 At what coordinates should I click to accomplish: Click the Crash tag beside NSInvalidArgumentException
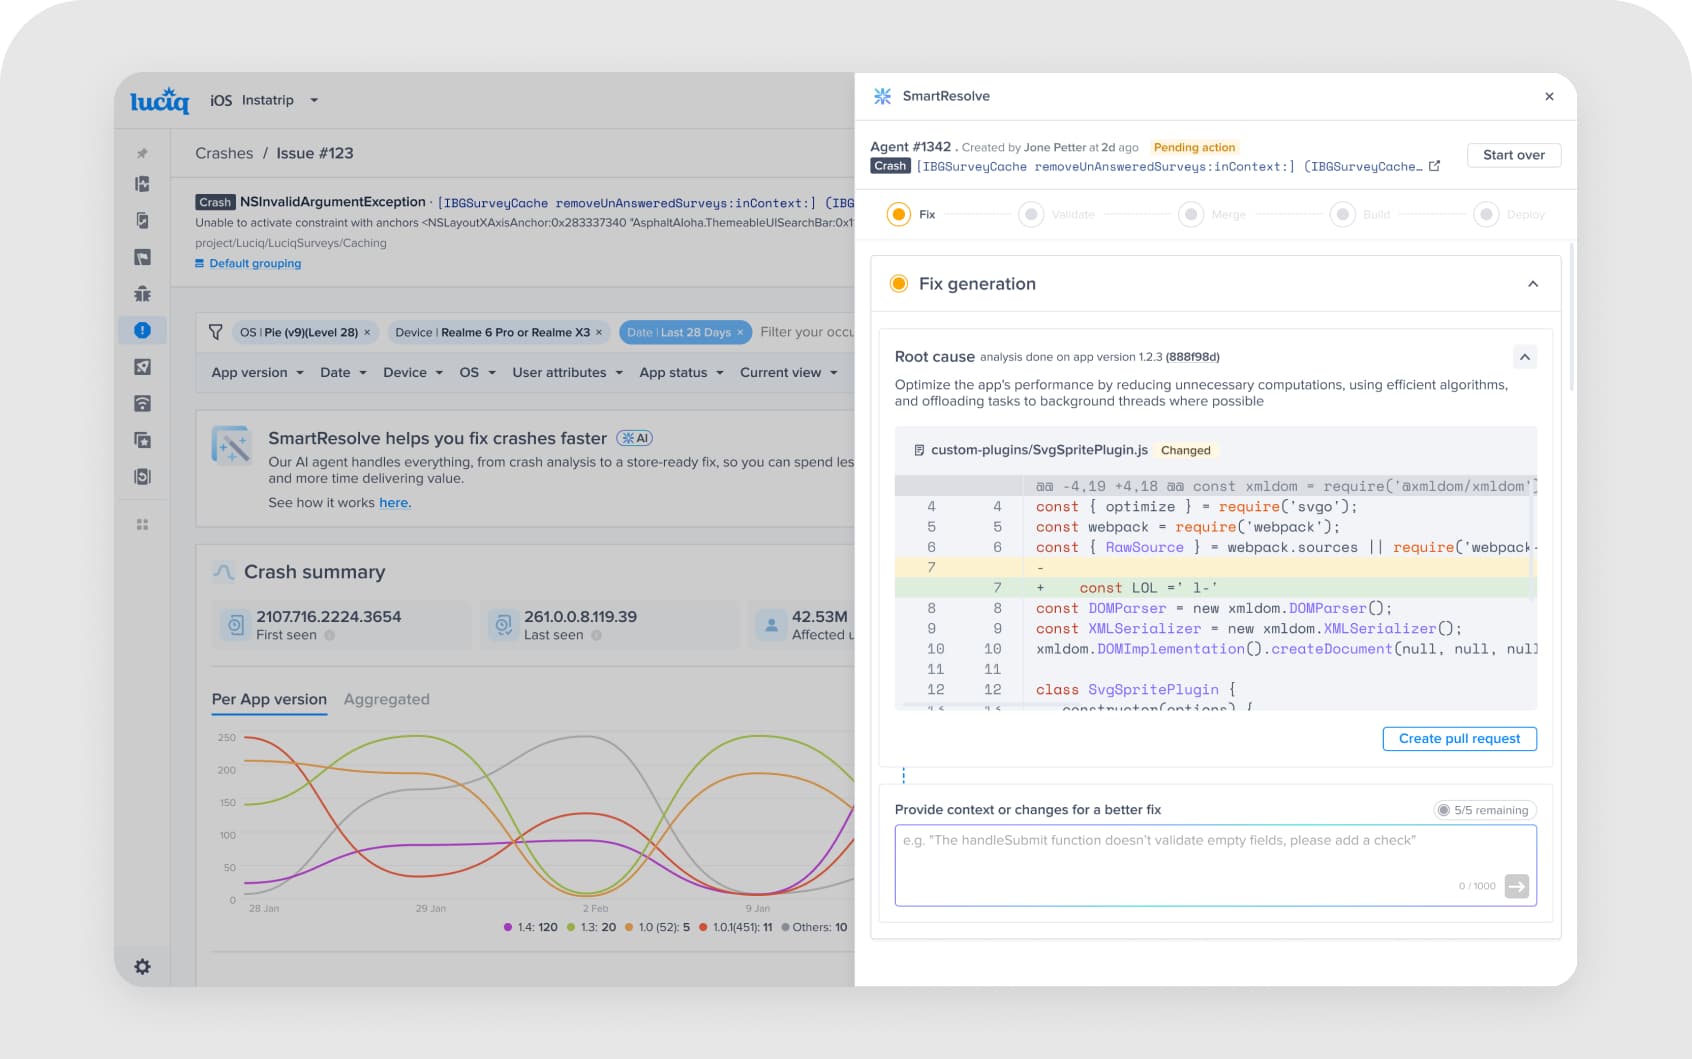[215, 202]
